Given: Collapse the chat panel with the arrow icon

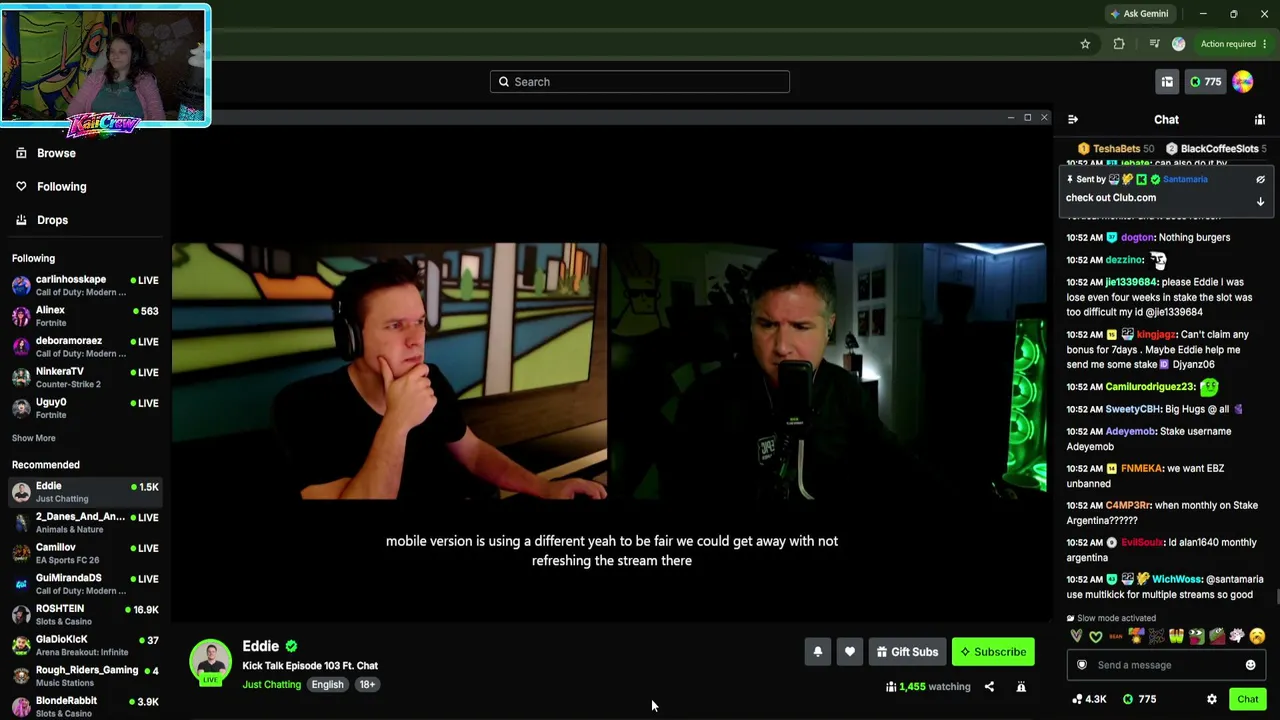Looking at the screenshot, I should tap(1073, 120).
